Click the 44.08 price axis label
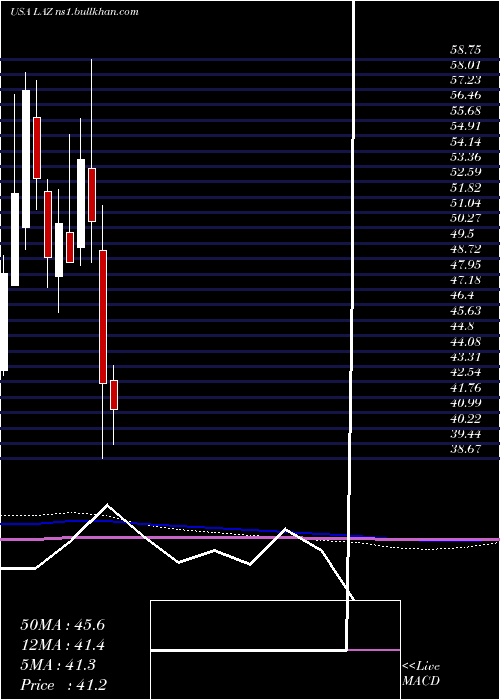 pyautogui.click(x=465, y=342)
